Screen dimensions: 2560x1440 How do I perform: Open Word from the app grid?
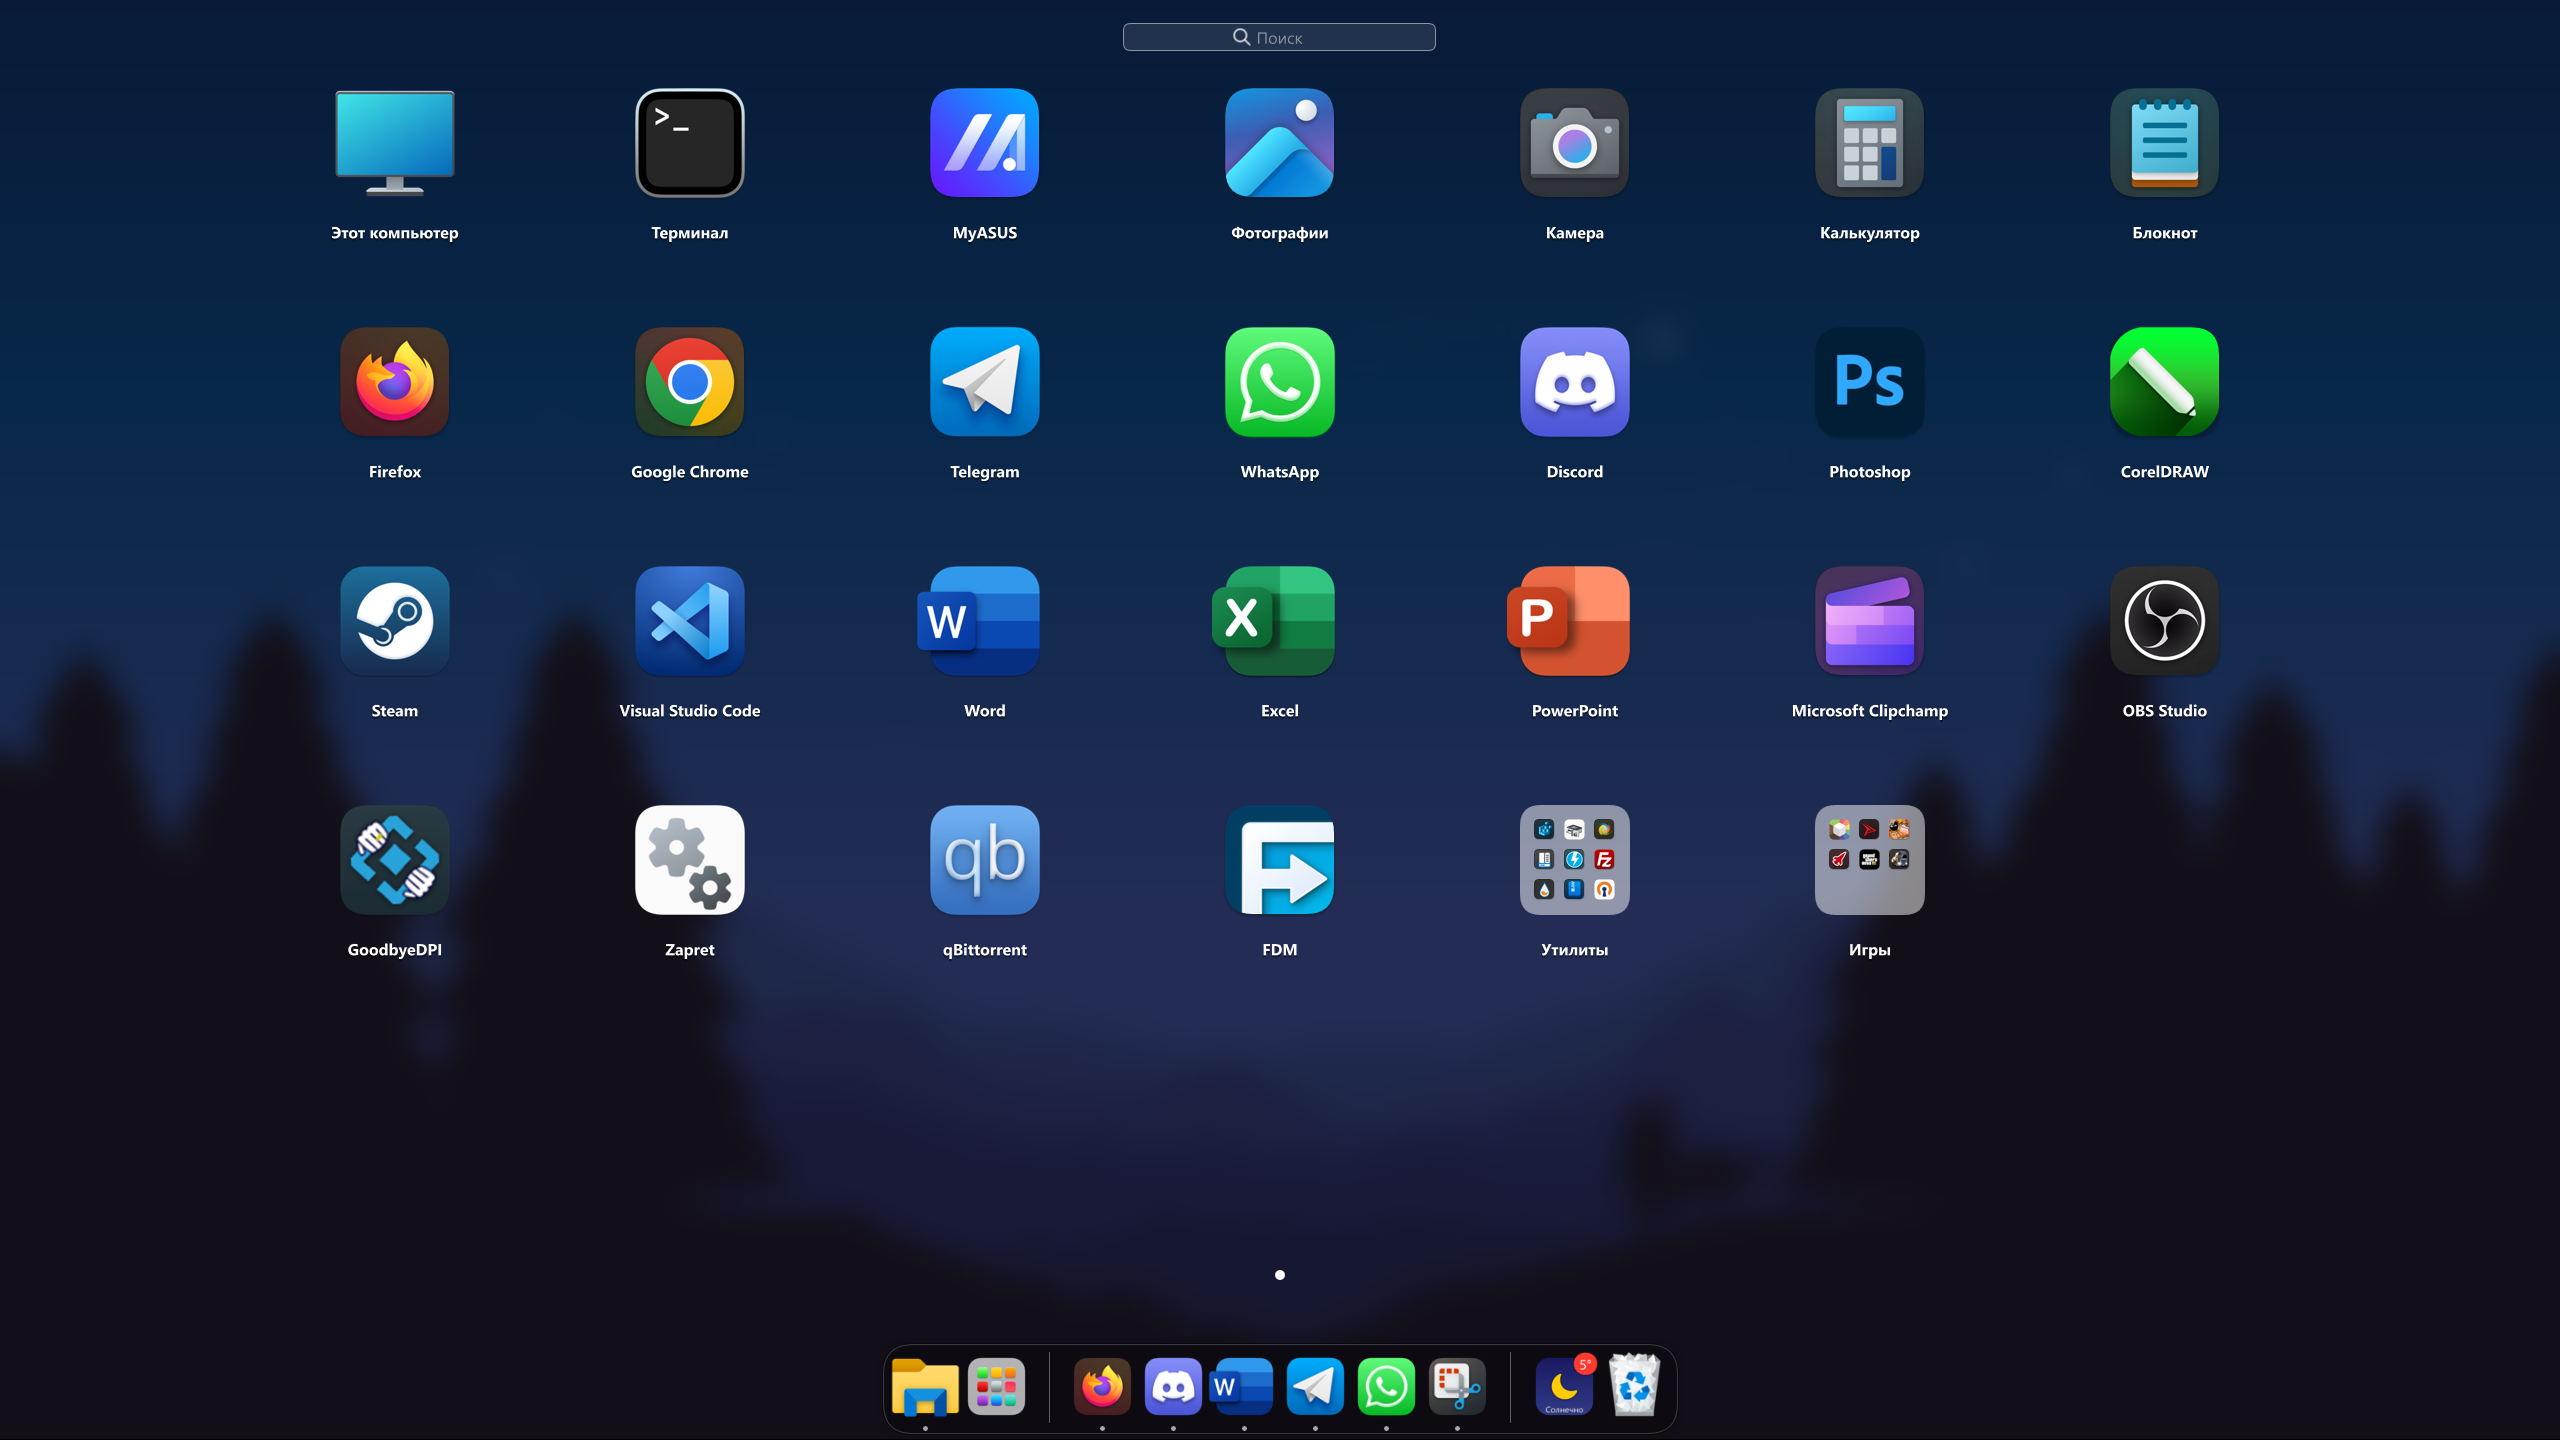point(979,621)
